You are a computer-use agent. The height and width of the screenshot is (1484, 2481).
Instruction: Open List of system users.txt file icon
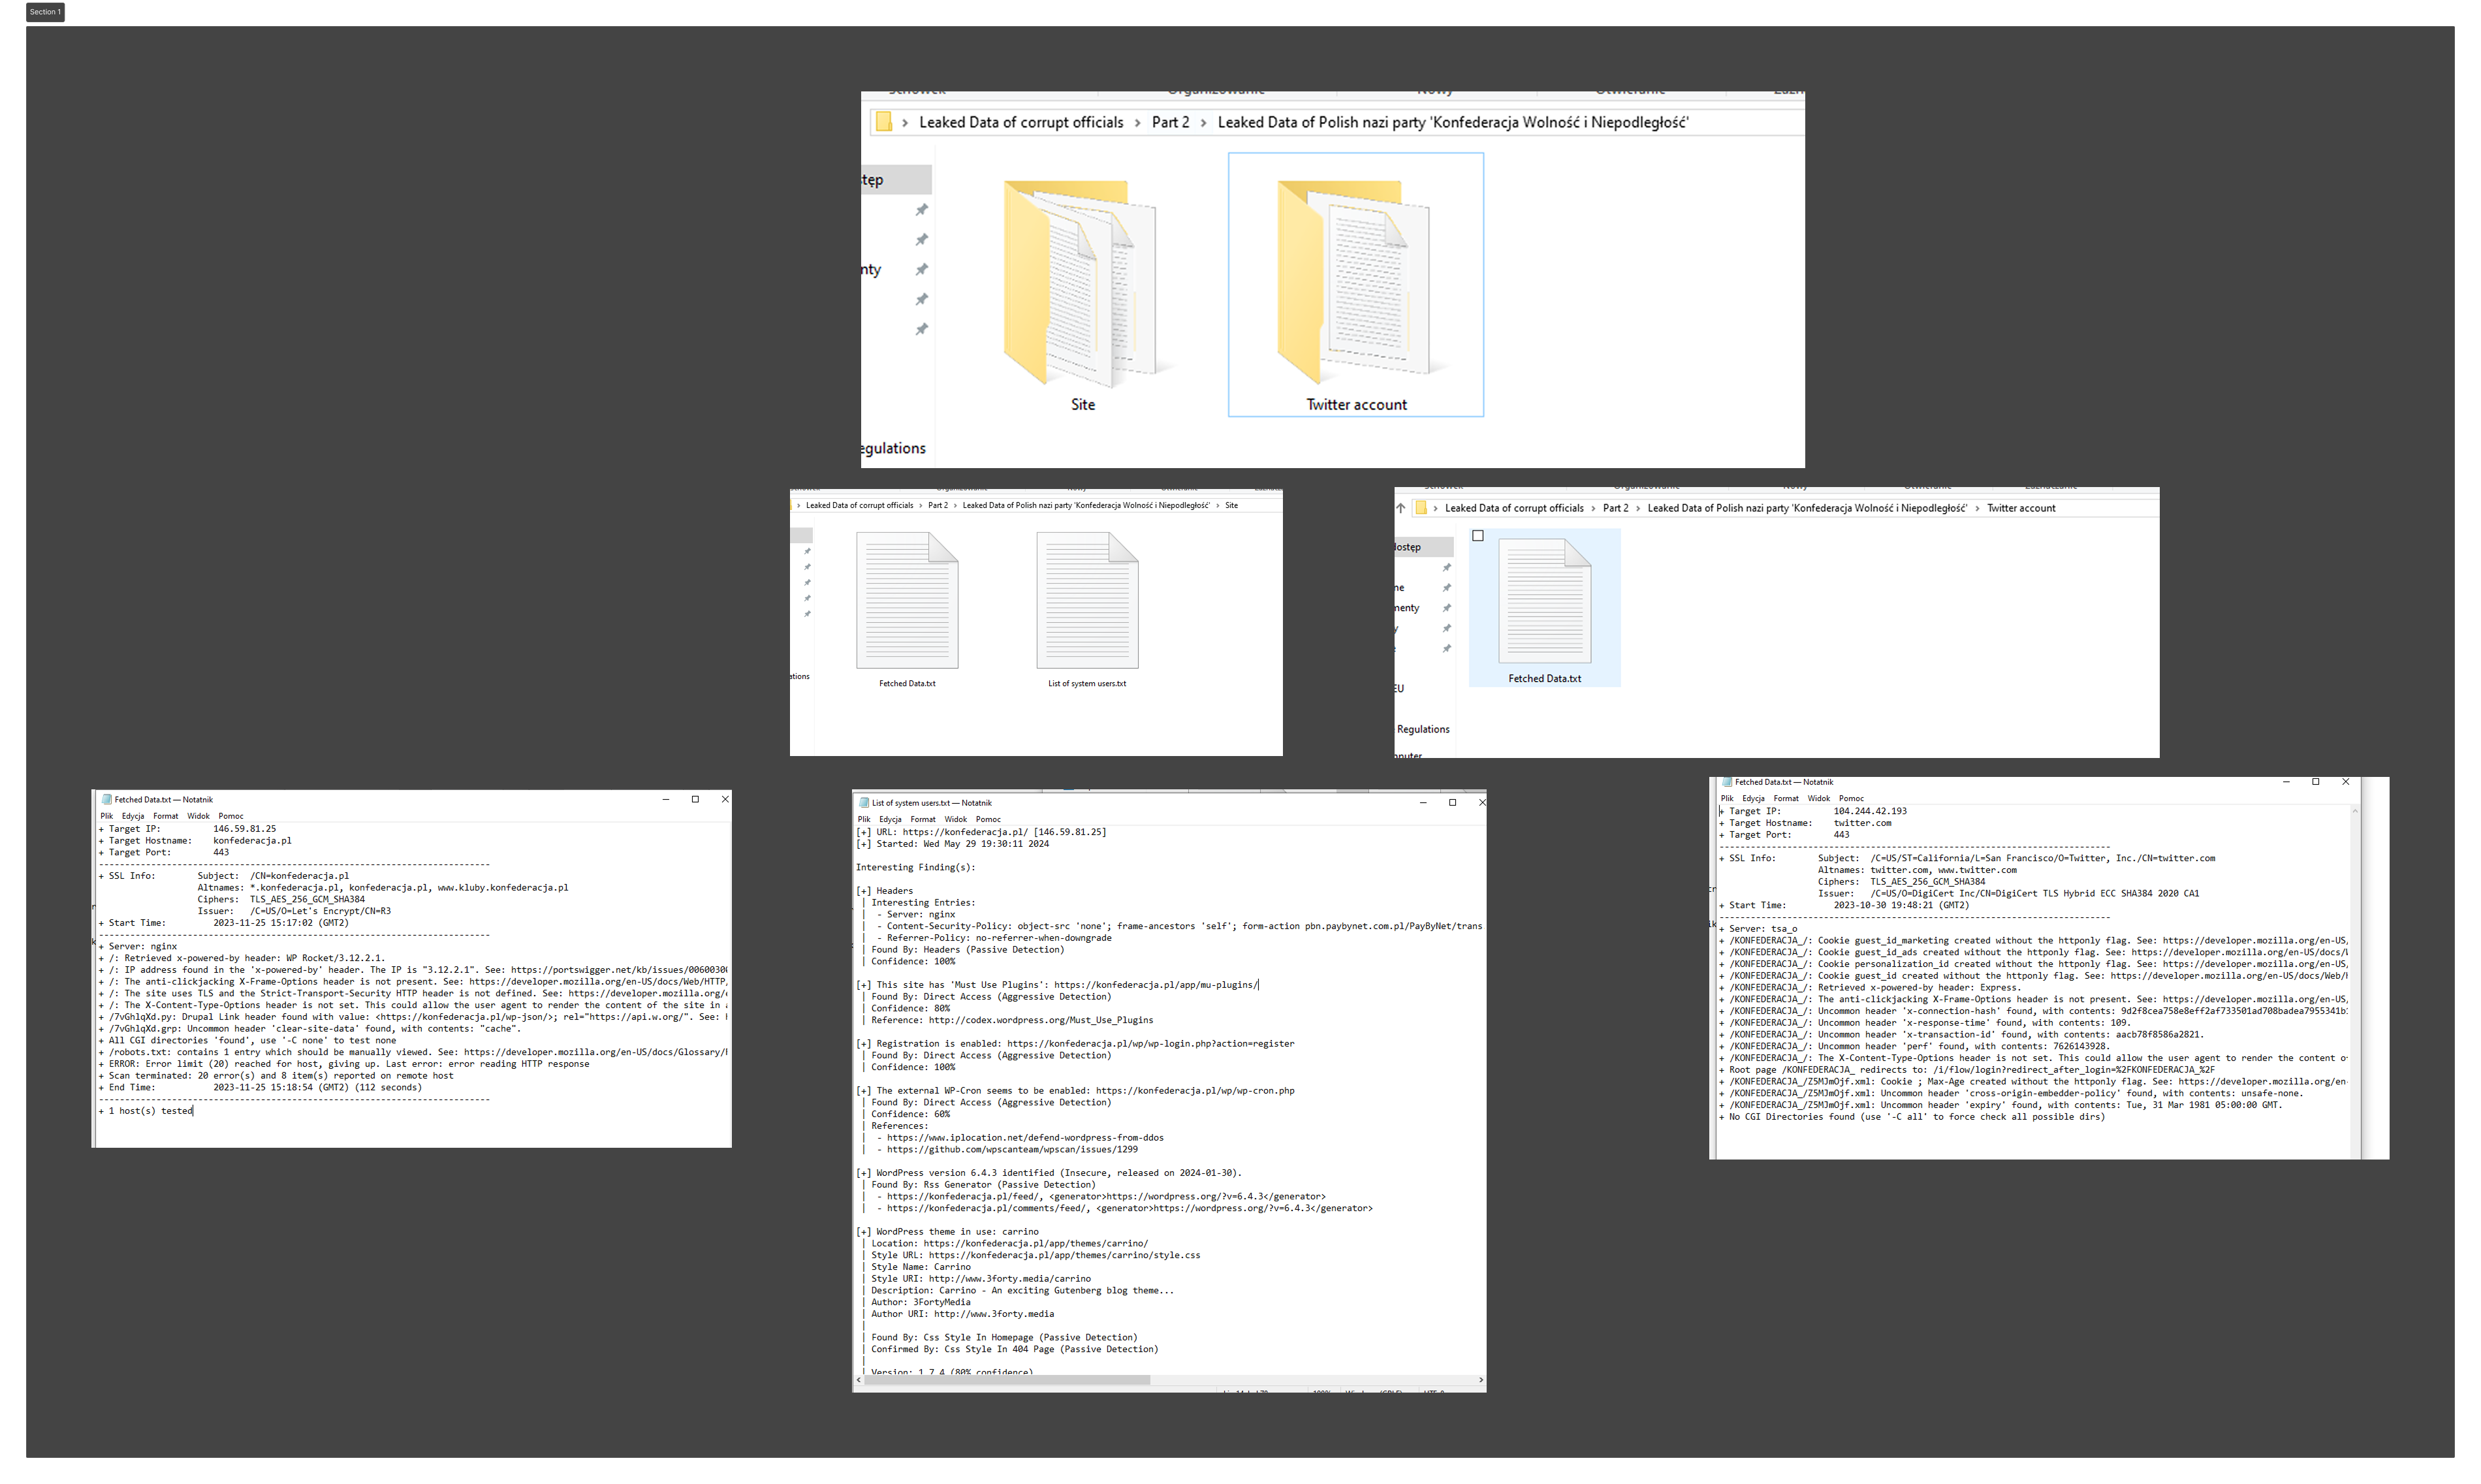point(1087,600)
